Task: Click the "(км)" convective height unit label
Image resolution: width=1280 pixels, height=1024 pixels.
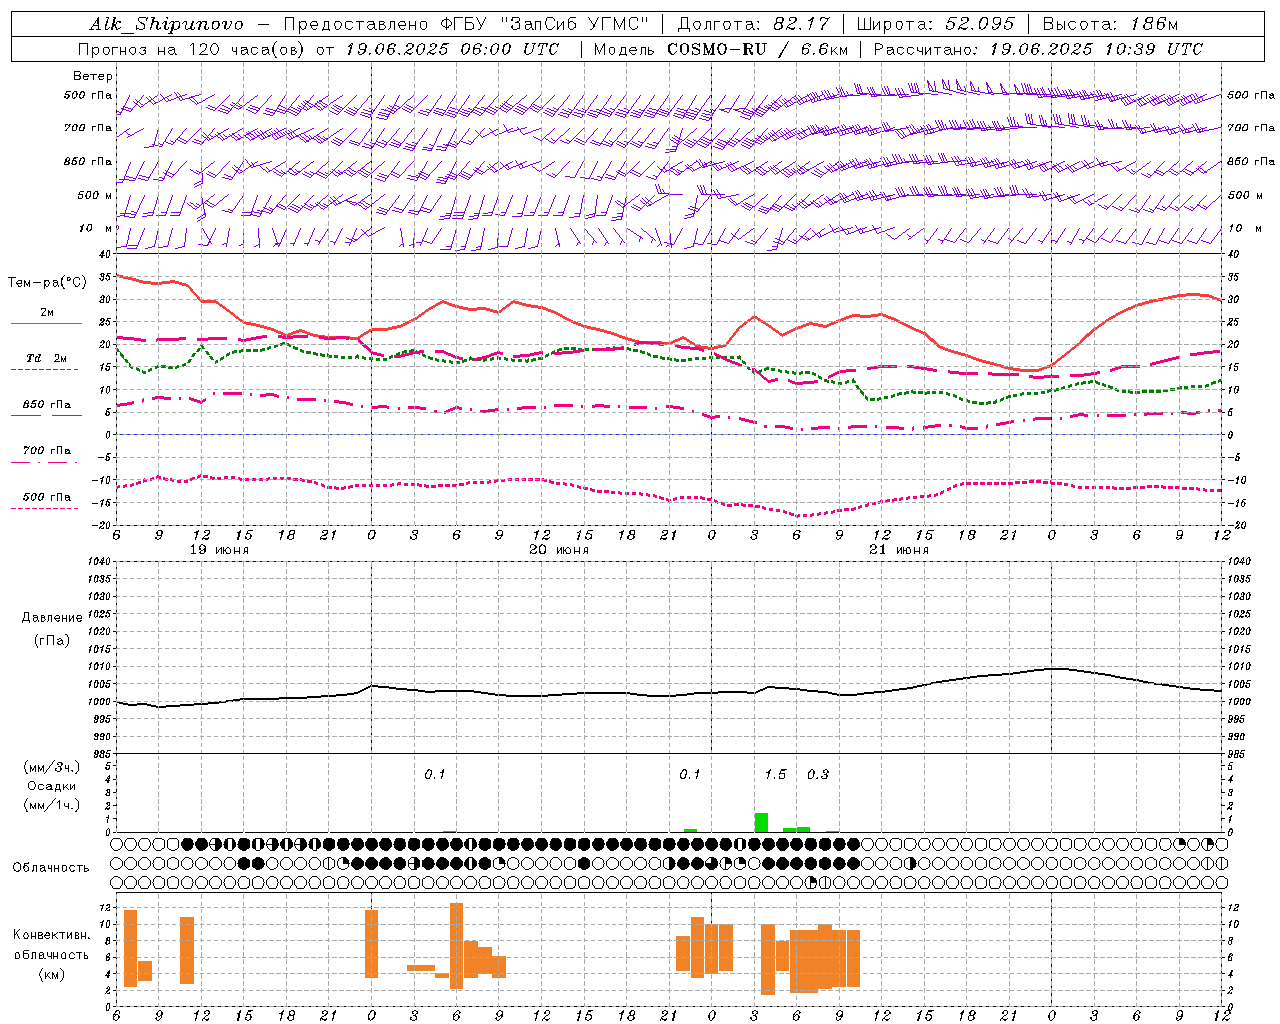Action: pos(51,974)
